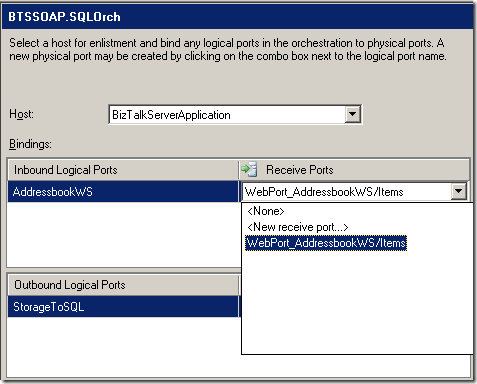The height and width of the screenshot is (384, 477).
Task: Click the Receive Ports column icon
Action: coord(249,169)
